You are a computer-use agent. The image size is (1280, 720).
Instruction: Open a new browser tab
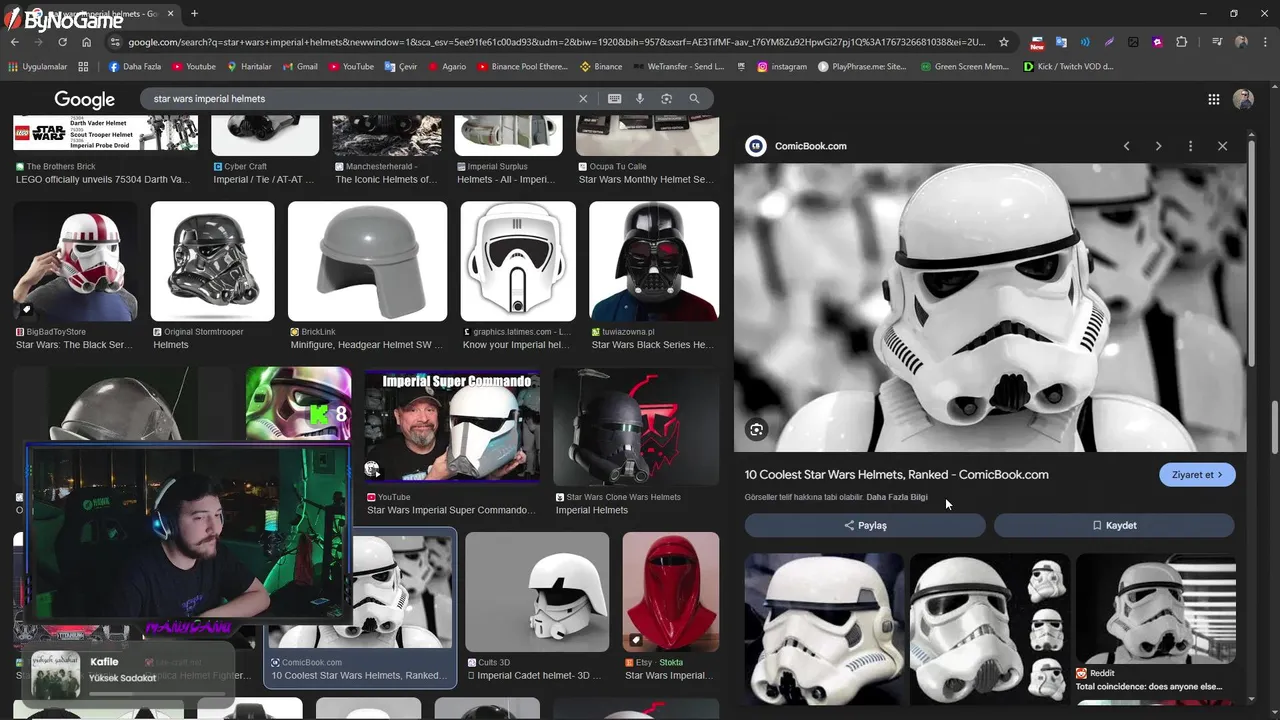coord(194,14)
